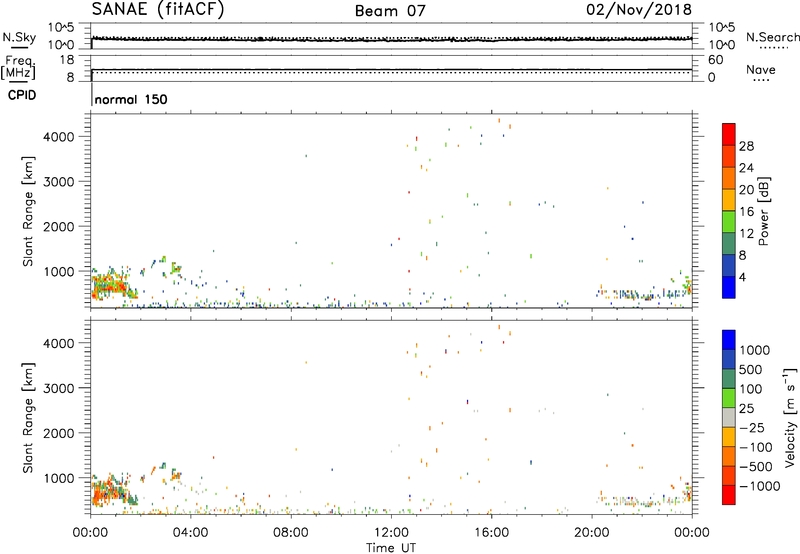The height and width of the screenshot is (554, 800).
Task: Click the '28' power colorbar label
Action: click(x=746, y=146)
